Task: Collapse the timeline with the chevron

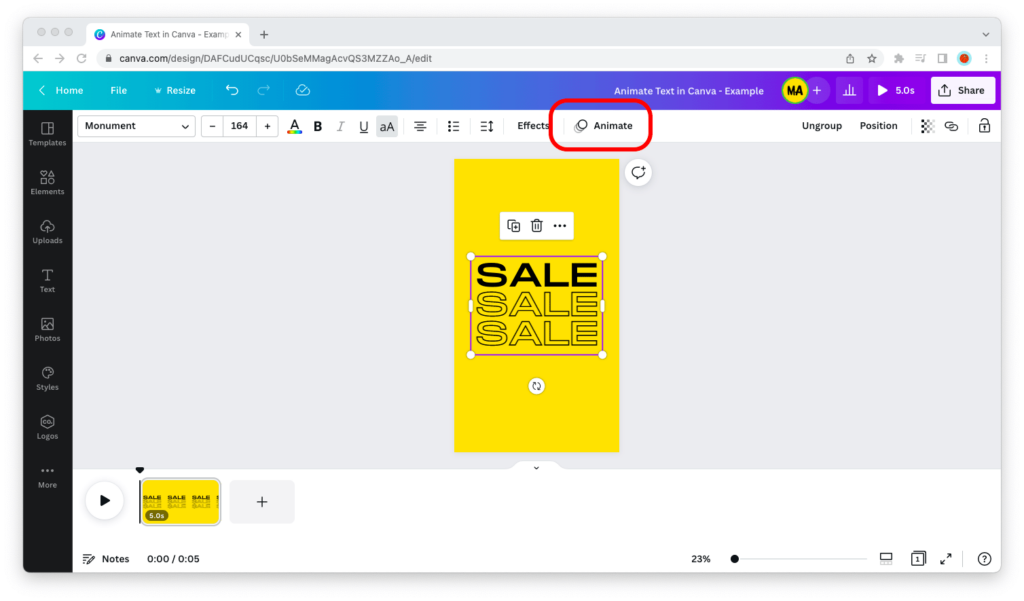Action: 536,468
